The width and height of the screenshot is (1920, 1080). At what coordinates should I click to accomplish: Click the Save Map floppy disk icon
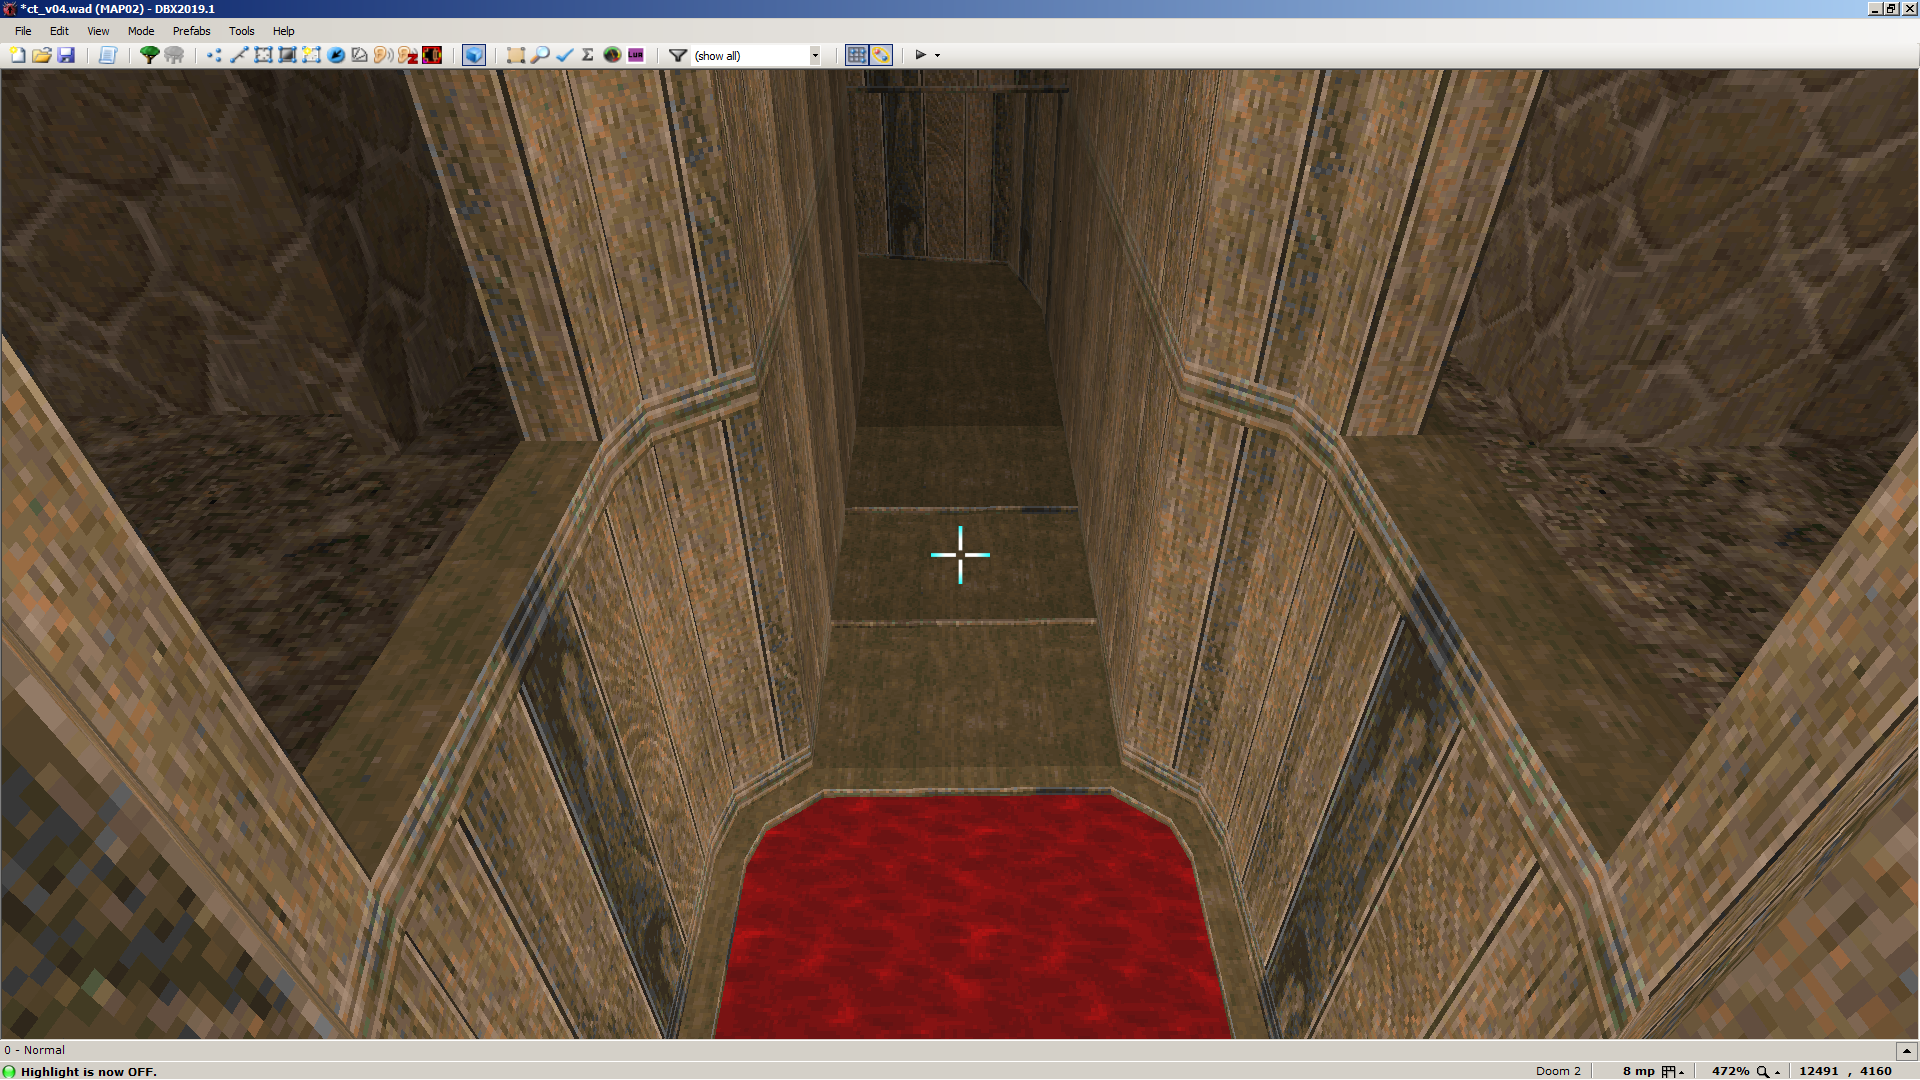[x=66, y=55]
